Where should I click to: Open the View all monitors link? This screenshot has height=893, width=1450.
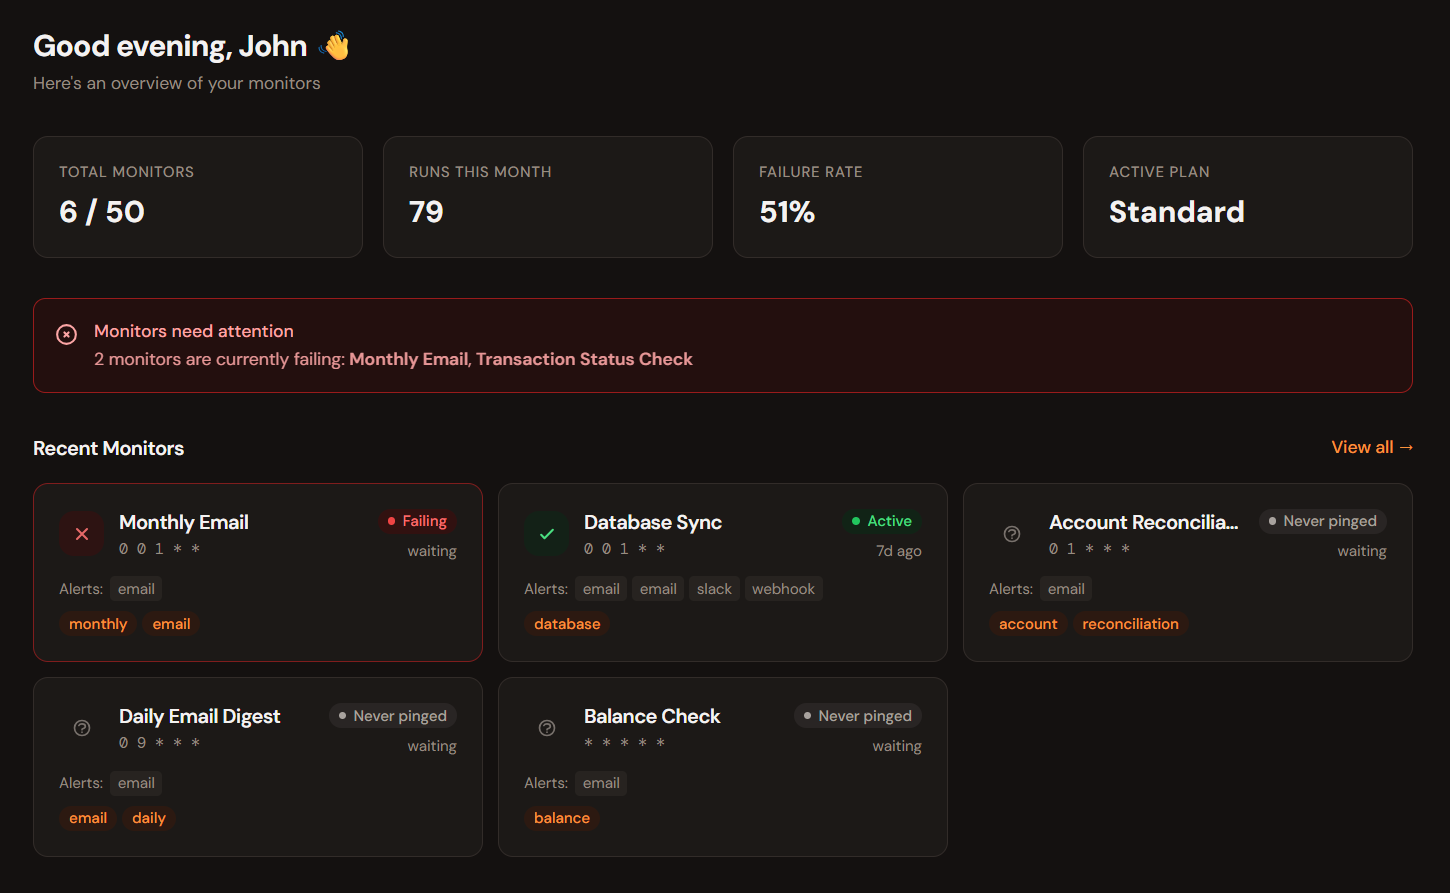tap(1372, 447)
